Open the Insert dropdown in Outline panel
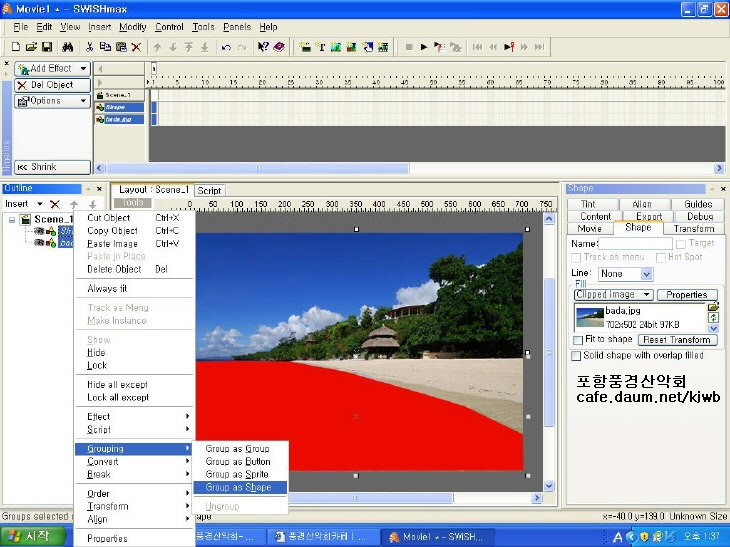The height and width of the screenshot is (547, 730). click(x=40, y=204)
